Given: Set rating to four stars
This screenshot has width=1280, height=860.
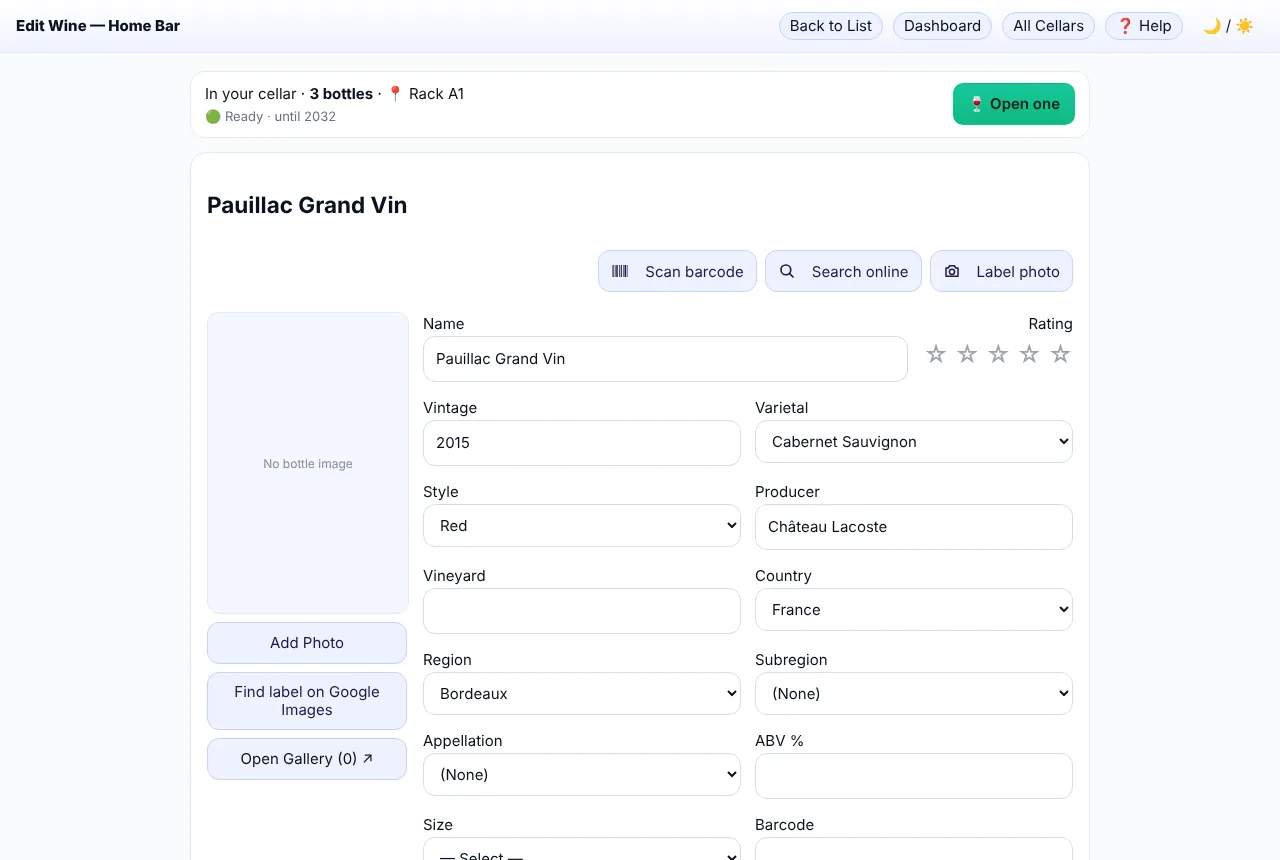Looking at the screenshot, I should (1029, 354).
